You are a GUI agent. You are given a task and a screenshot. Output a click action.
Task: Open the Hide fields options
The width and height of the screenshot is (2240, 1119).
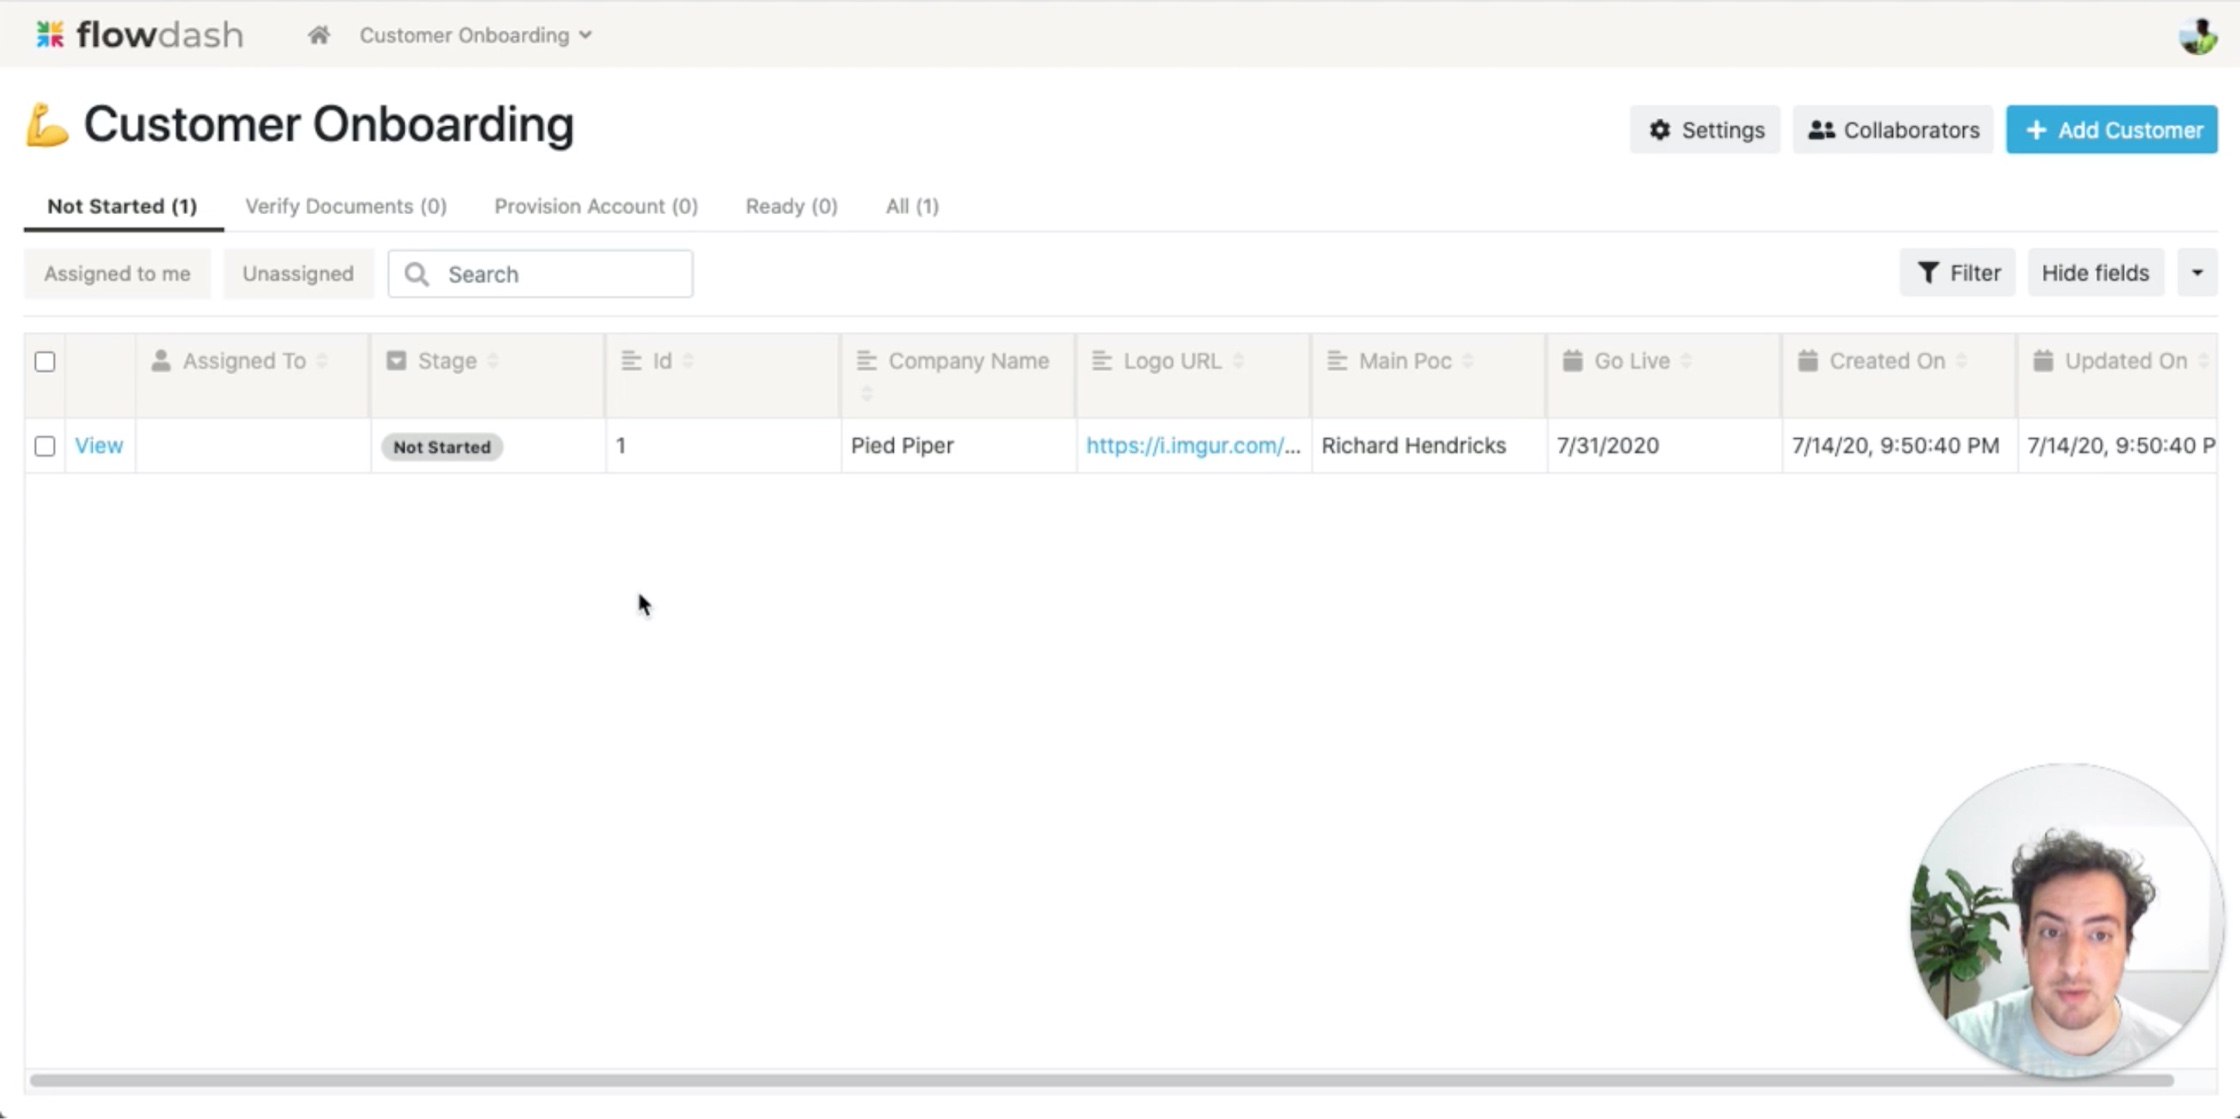pyautogui.click(x=2095, y=273)
